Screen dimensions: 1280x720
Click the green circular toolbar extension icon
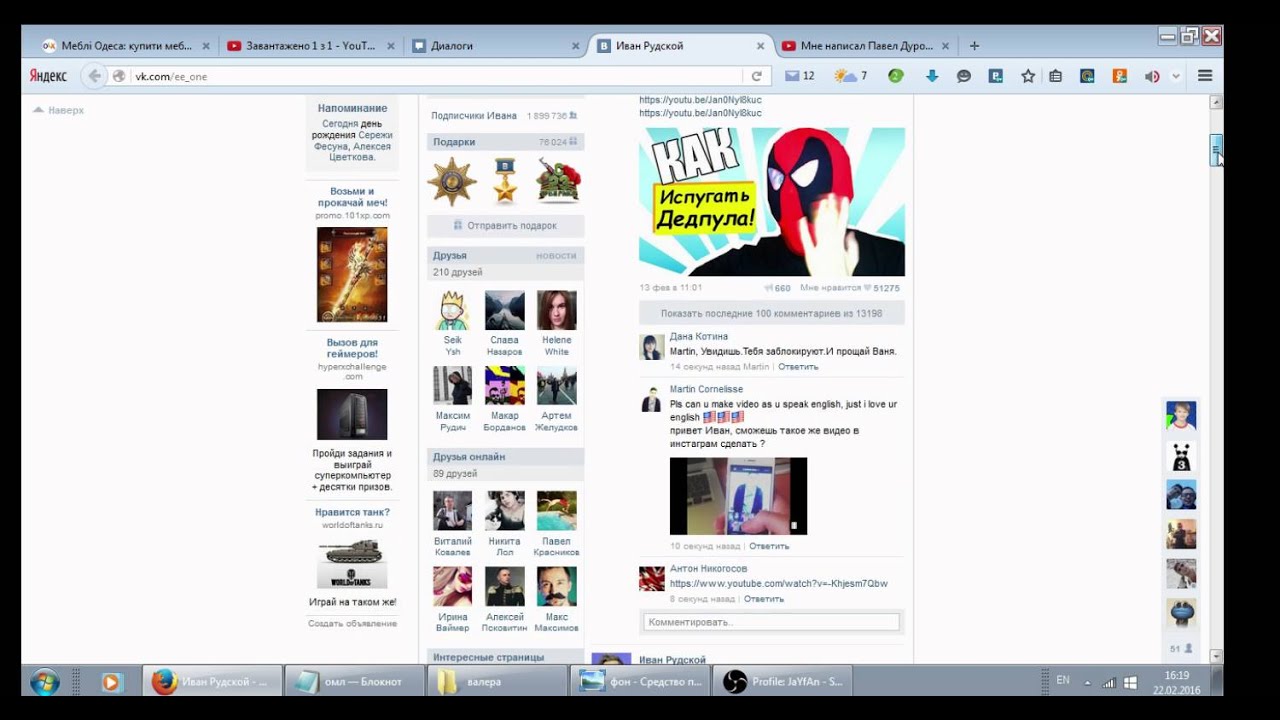pyautogui.click(x=896, y=76)
